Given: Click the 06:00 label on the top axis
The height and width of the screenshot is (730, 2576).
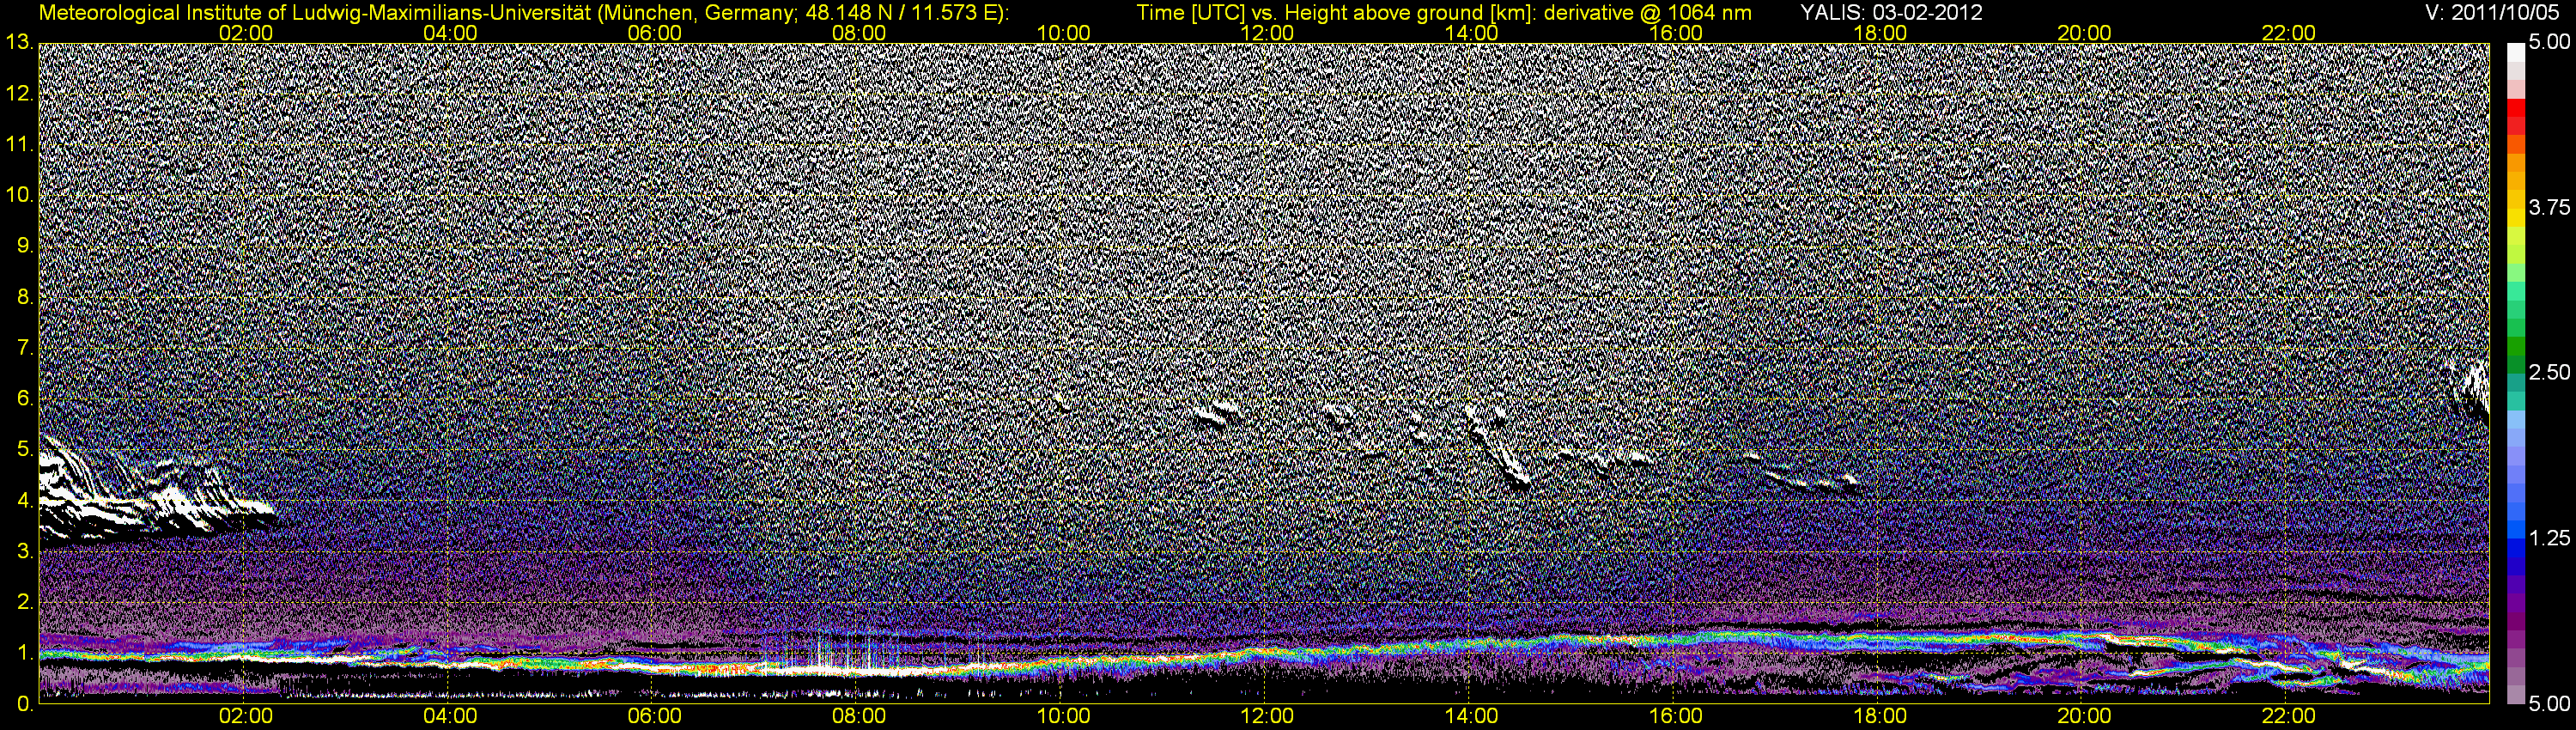Looking at the screenshot, I should click(654, 32).
